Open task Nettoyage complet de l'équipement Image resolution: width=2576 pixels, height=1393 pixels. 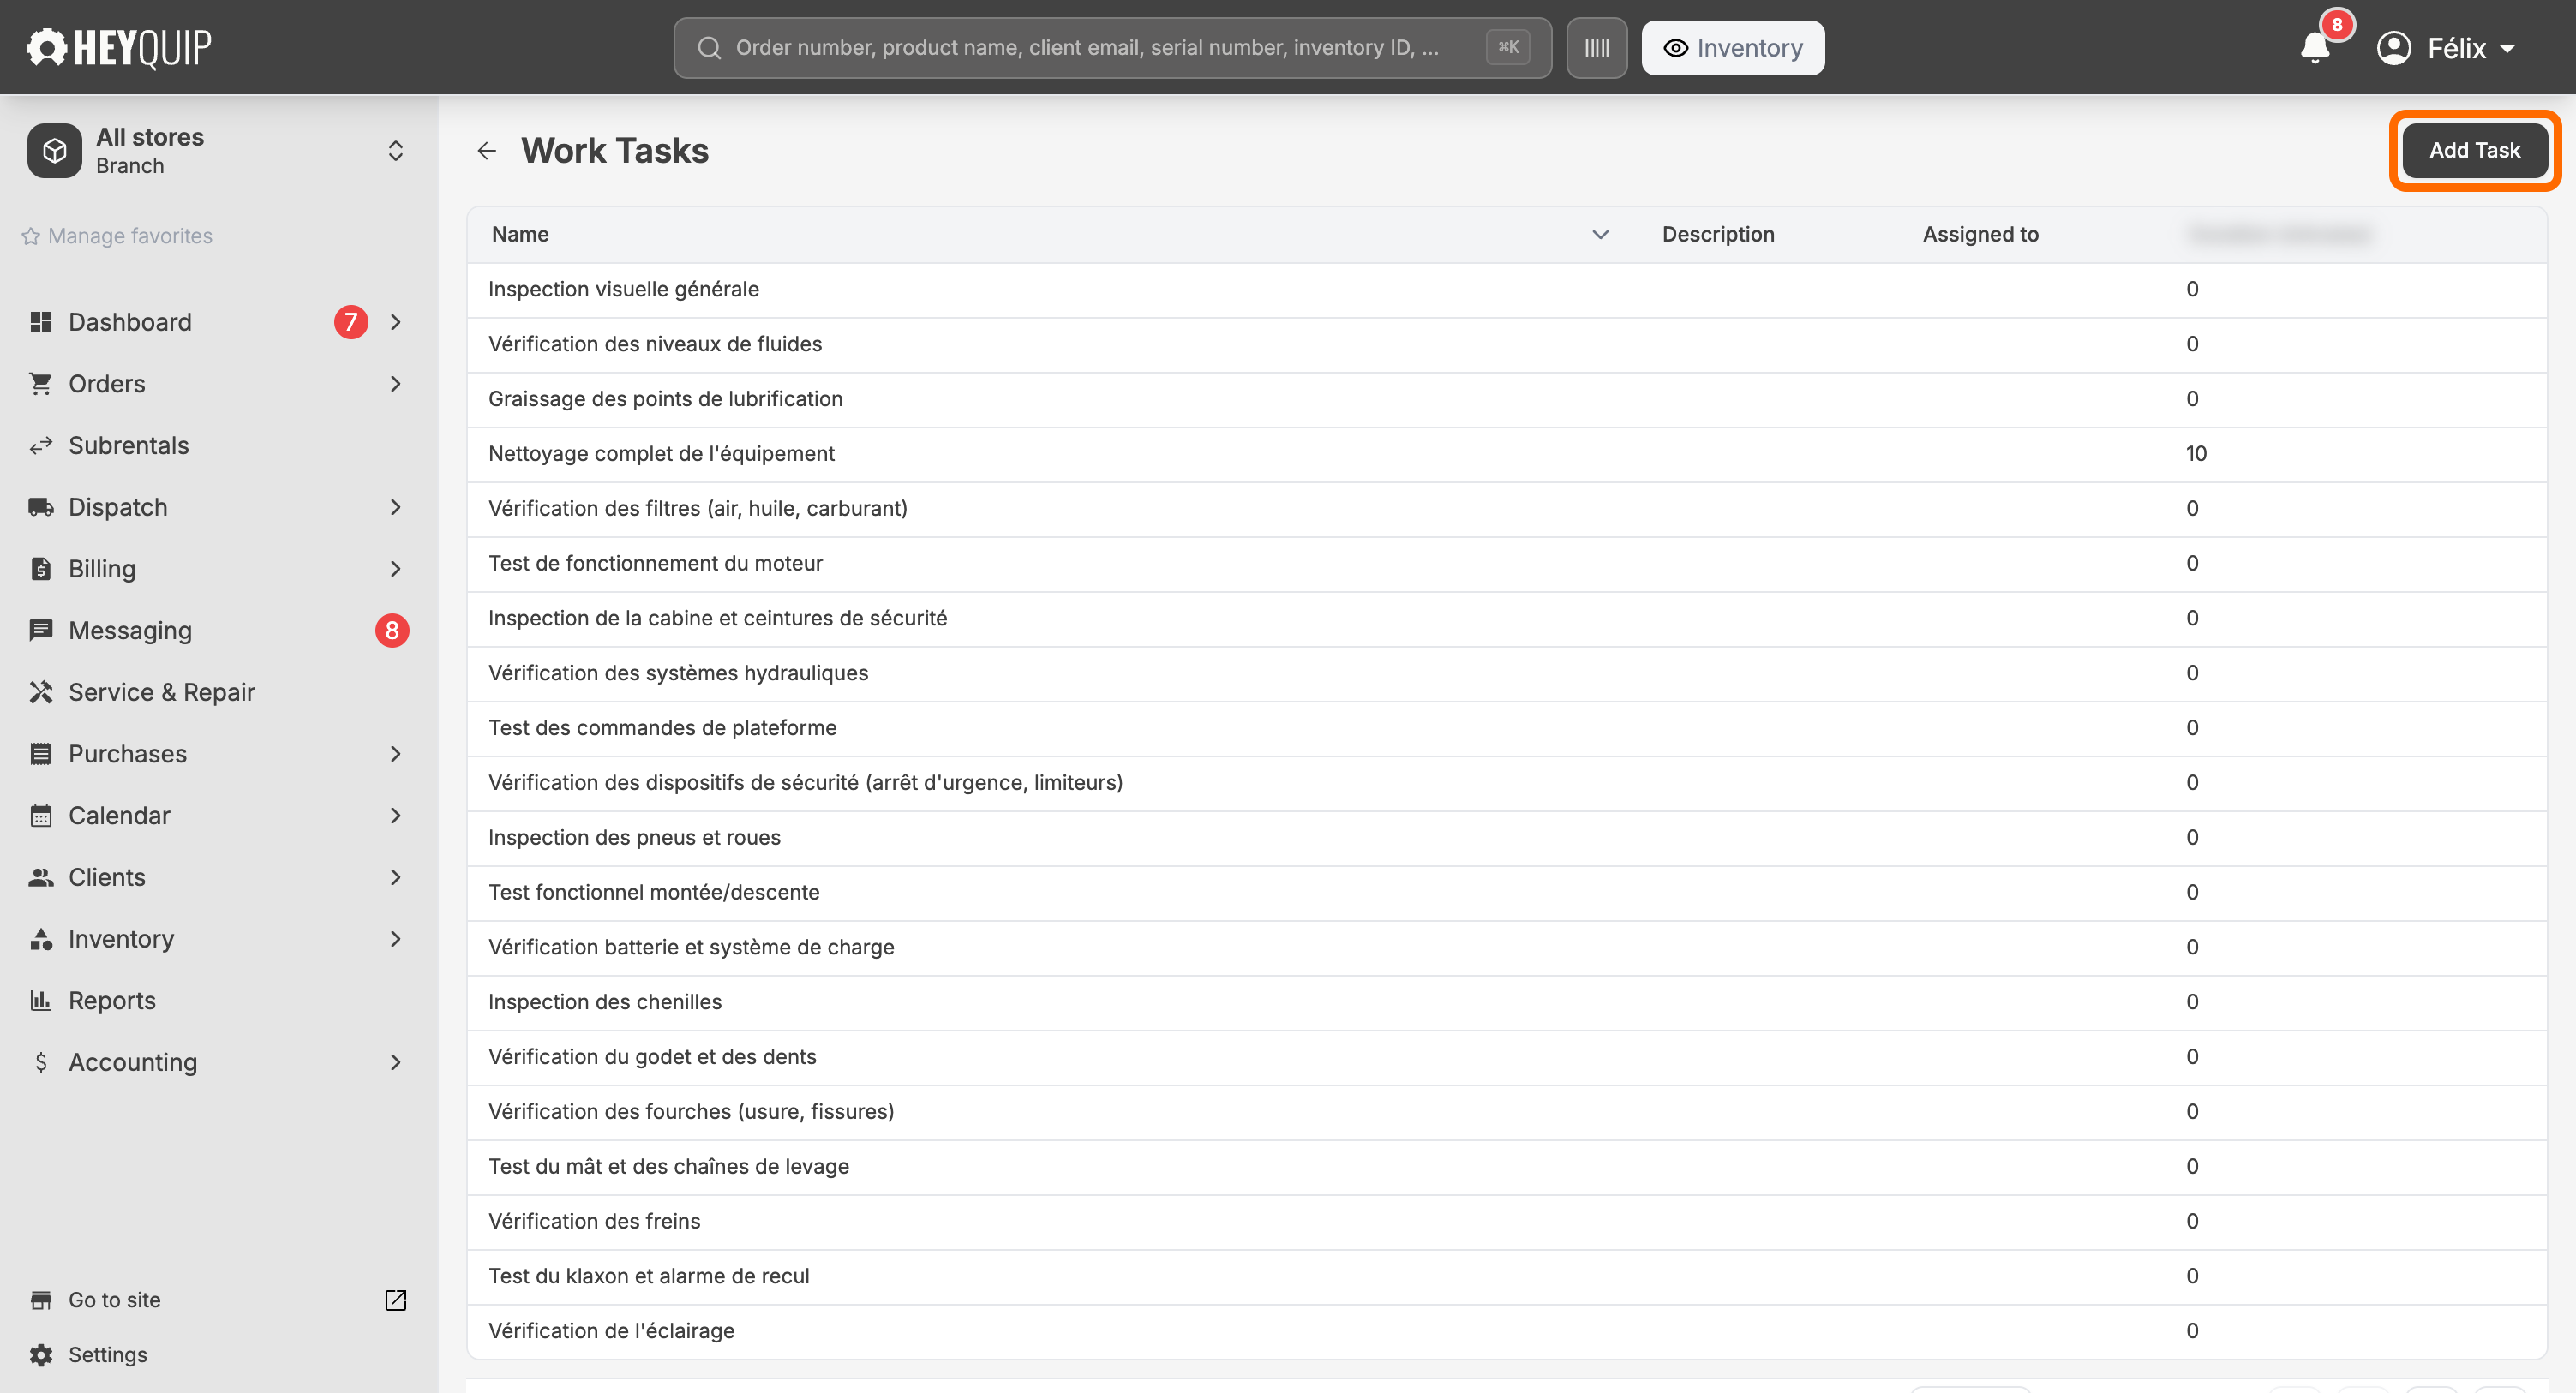[1506, 454]
